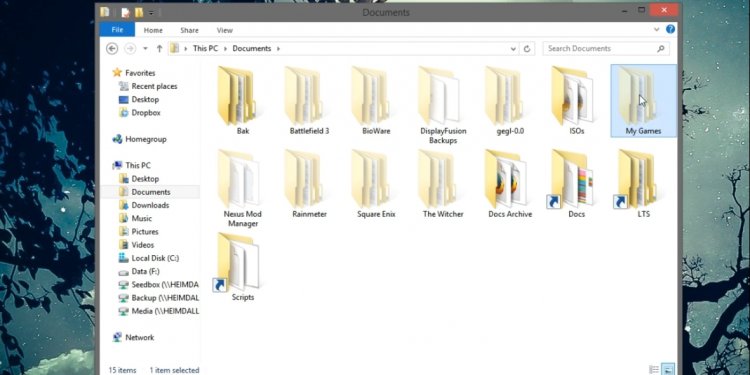Screen dimensions: 750x375
Task: Open the address bar history dropdown
Action: tap(513, 48)
